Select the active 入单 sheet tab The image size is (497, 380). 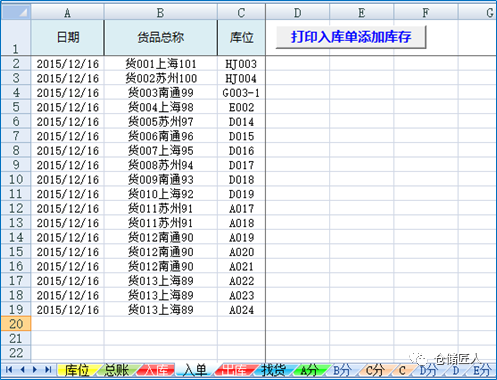[x=195, y=370]
